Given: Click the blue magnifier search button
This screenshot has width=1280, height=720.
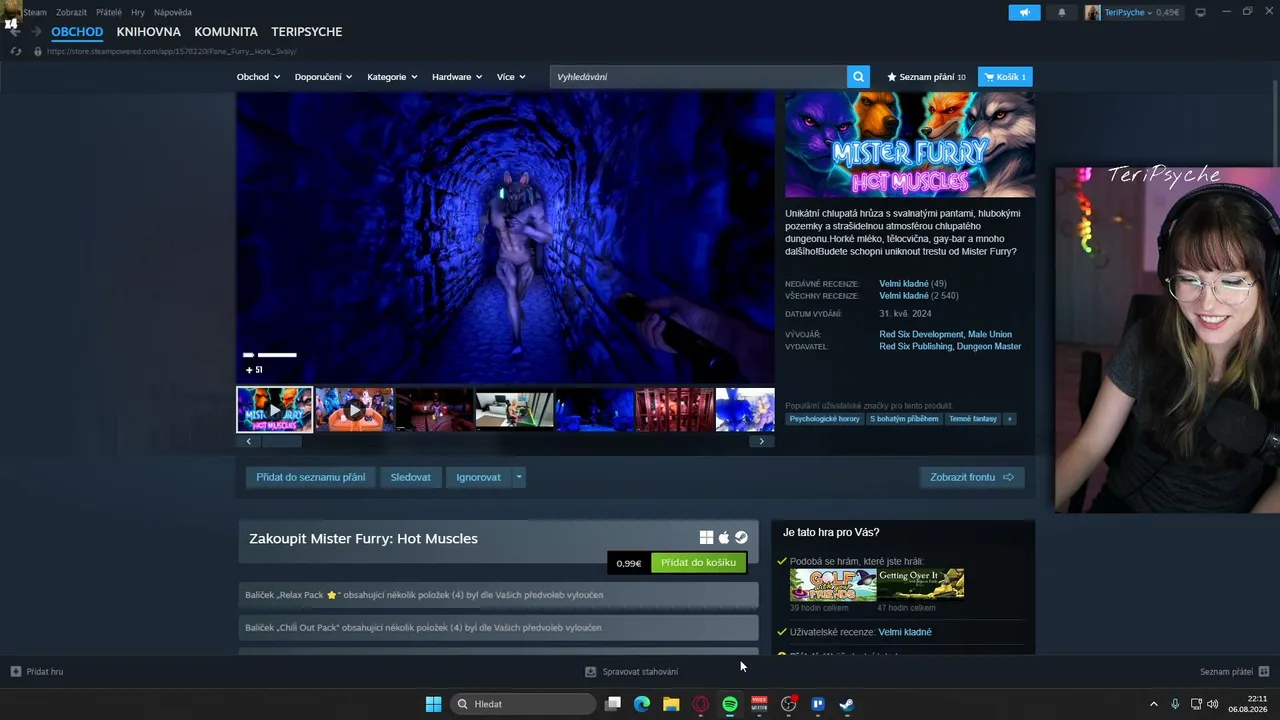Looking at the screenshot, I should [x=858, y=77].
